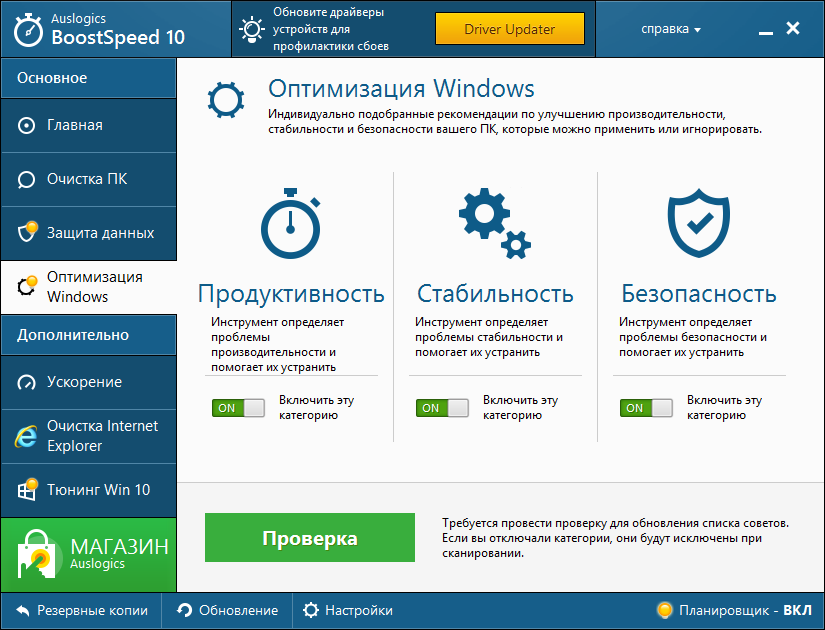Open Резервные копии from the bottom bar
The height and width of the screenshot is (630, 825).
80,610
